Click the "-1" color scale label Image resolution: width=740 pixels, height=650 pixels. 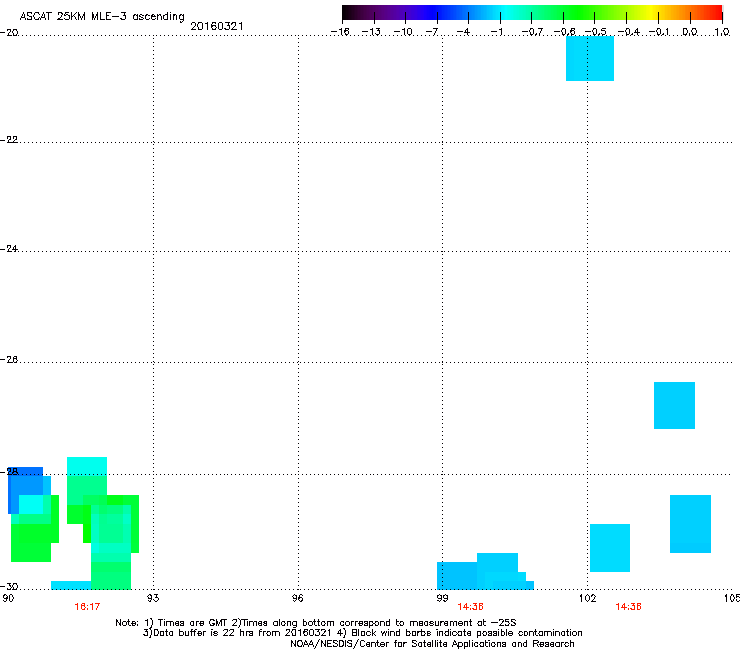point(496,32)
